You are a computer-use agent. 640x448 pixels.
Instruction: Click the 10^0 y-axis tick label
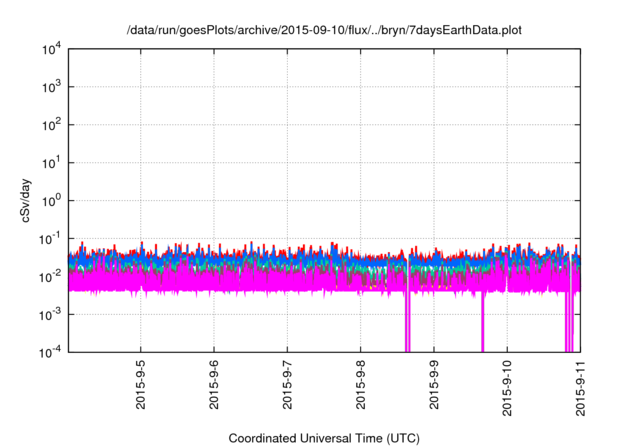(51, 201)
